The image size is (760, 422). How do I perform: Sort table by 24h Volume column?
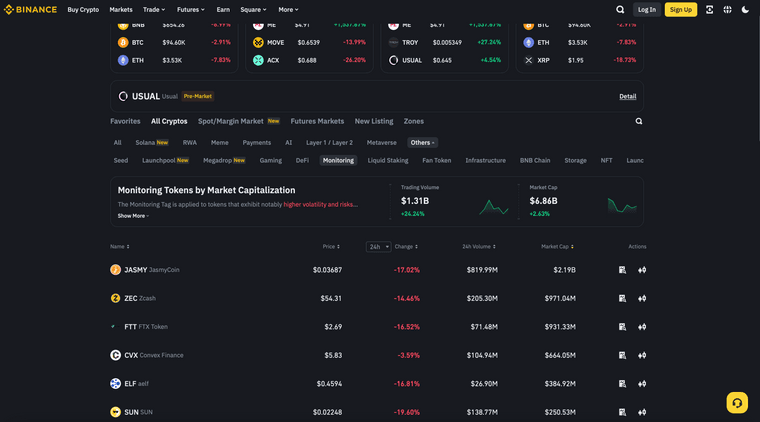click(479, 247)
